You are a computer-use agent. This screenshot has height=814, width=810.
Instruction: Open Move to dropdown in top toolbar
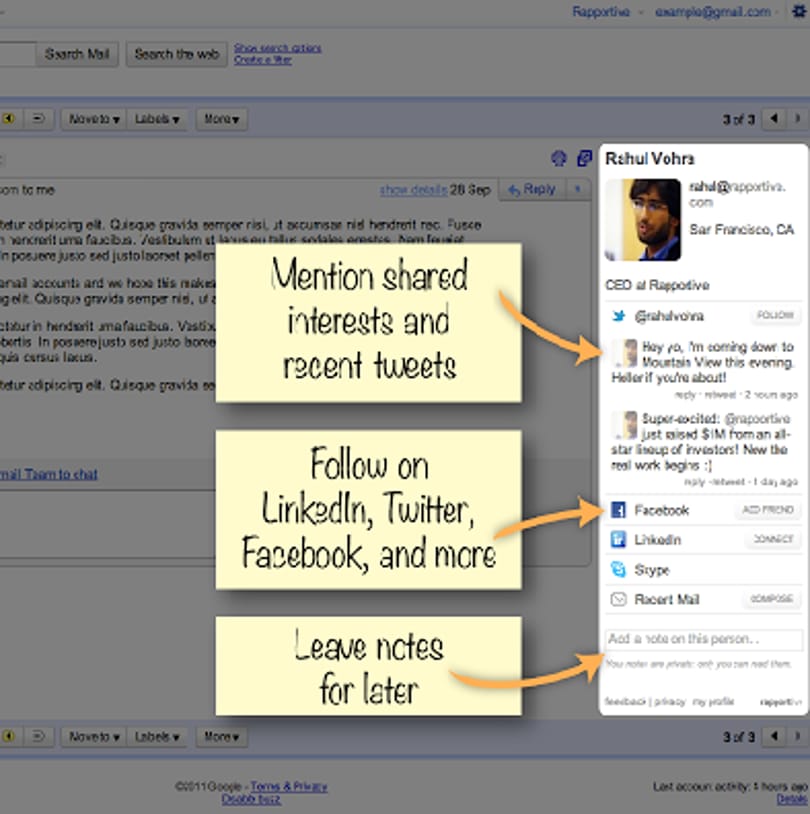(94, 119)
